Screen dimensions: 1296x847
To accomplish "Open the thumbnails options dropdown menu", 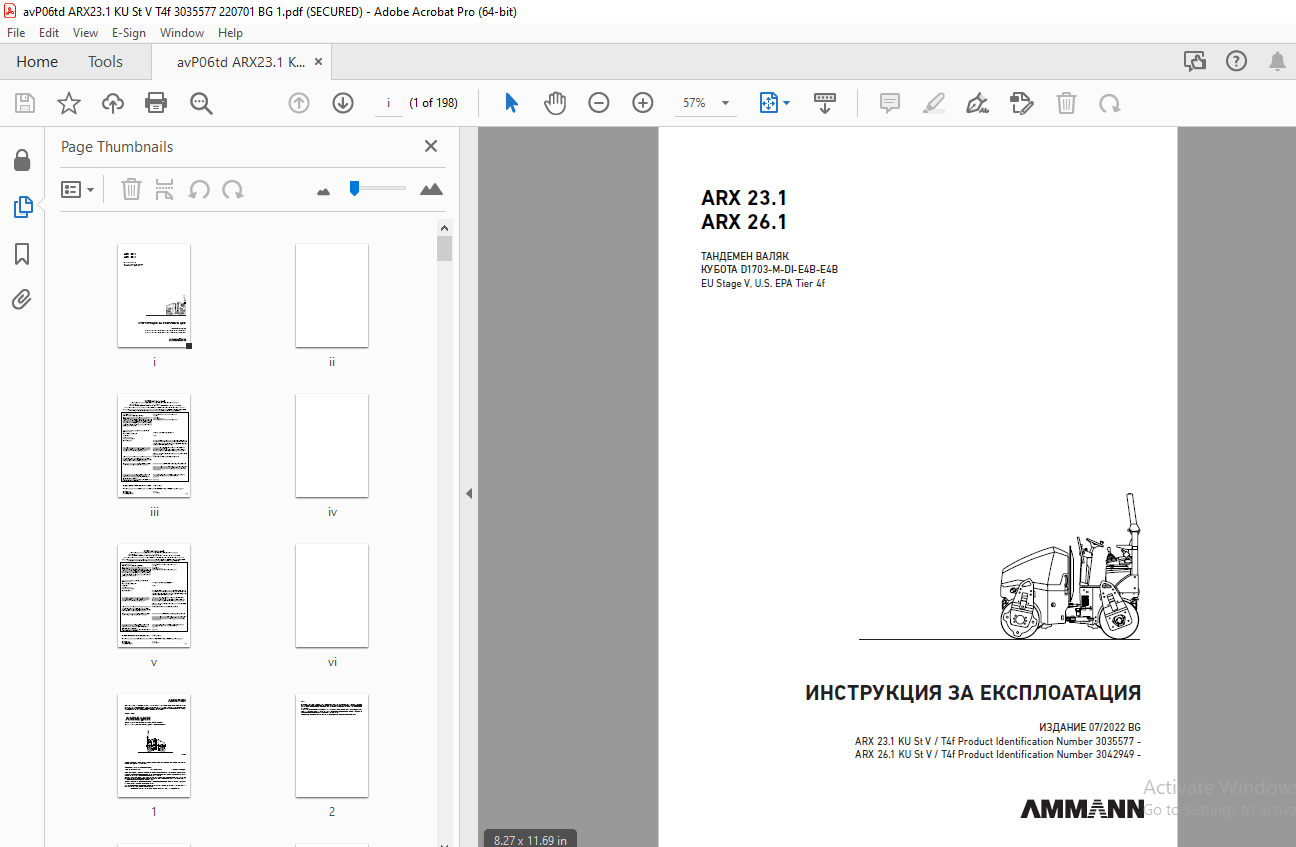I will pos(78,189).
